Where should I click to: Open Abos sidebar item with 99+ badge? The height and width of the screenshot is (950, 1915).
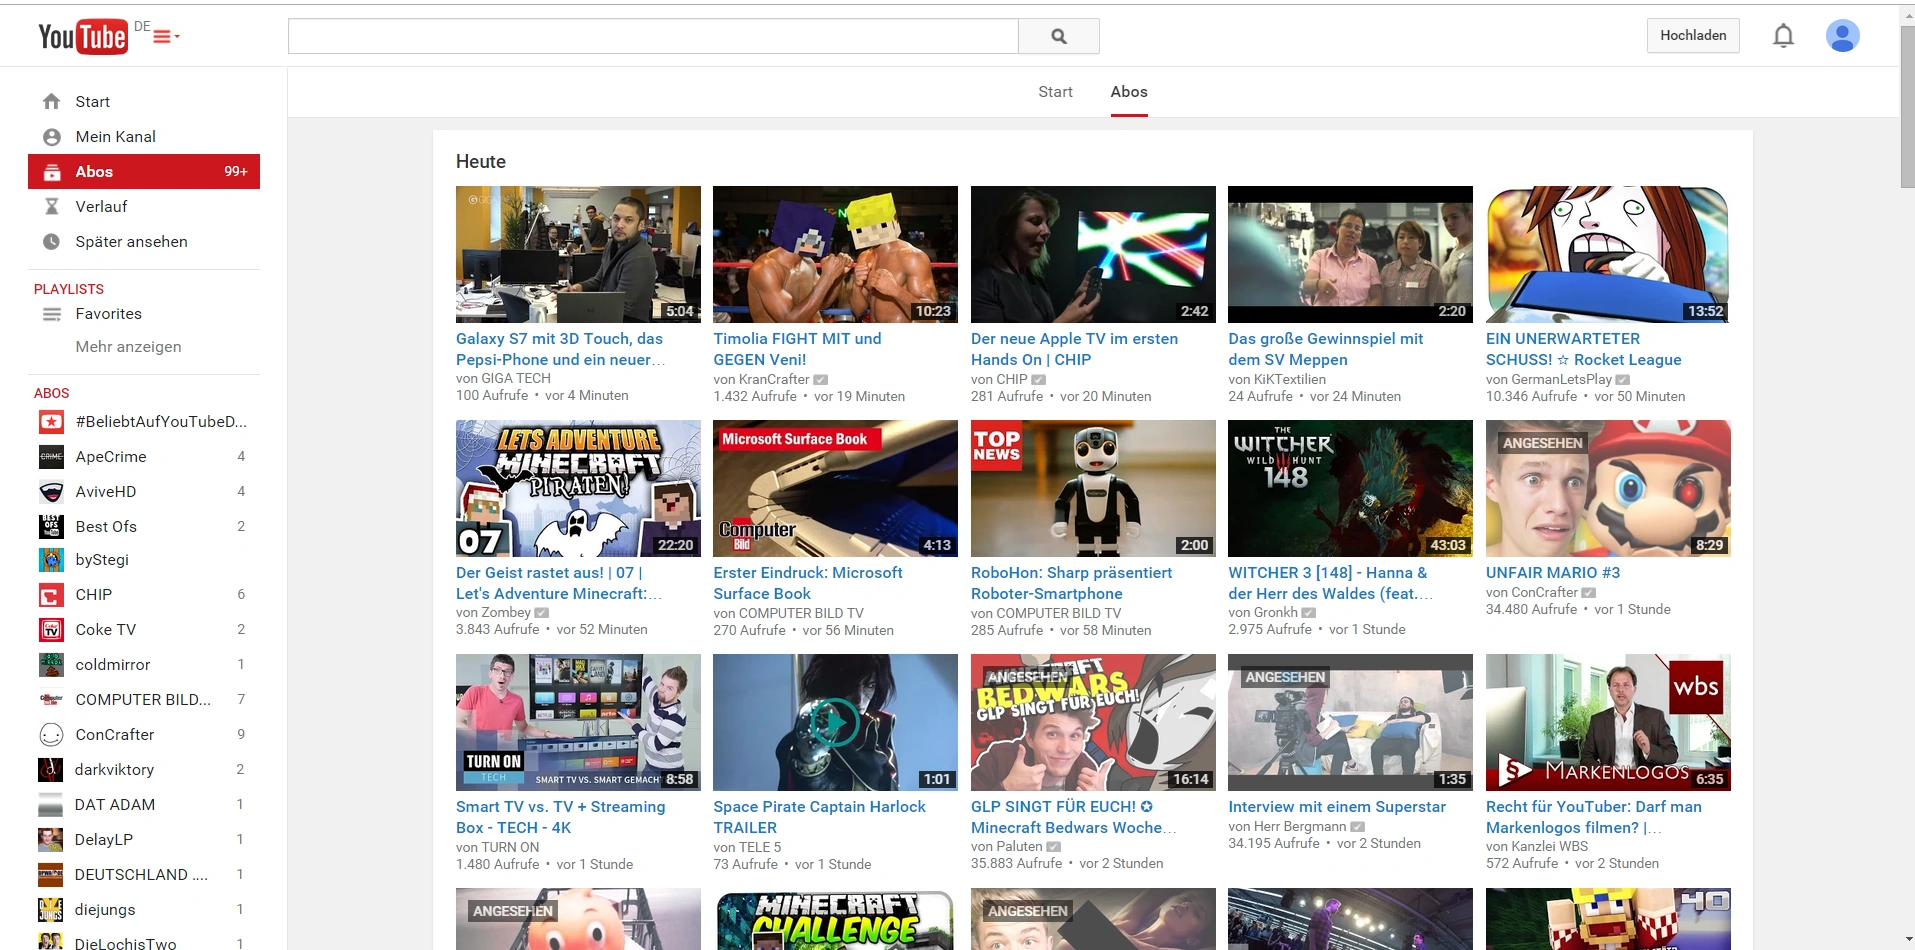click(144, 171)
